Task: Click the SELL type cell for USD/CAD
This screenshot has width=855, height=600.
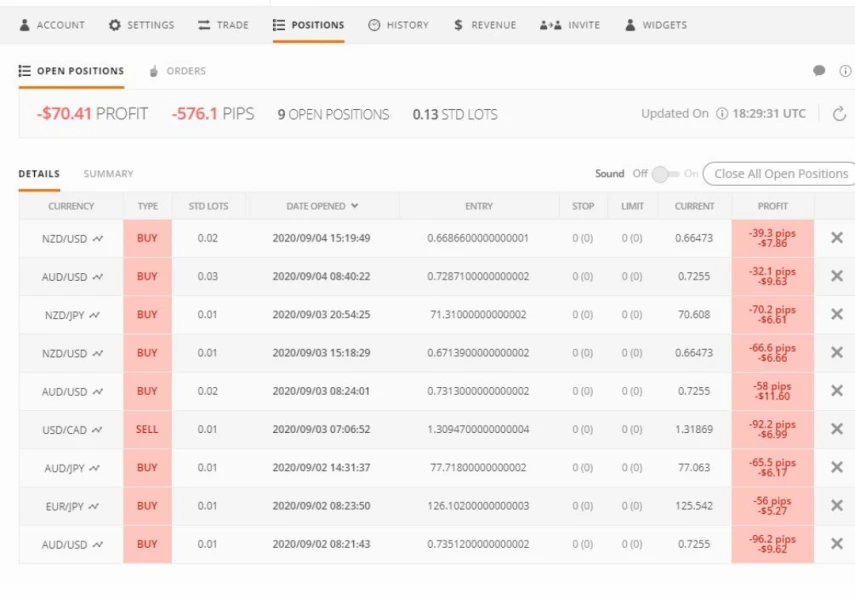Action: [147, 429]
